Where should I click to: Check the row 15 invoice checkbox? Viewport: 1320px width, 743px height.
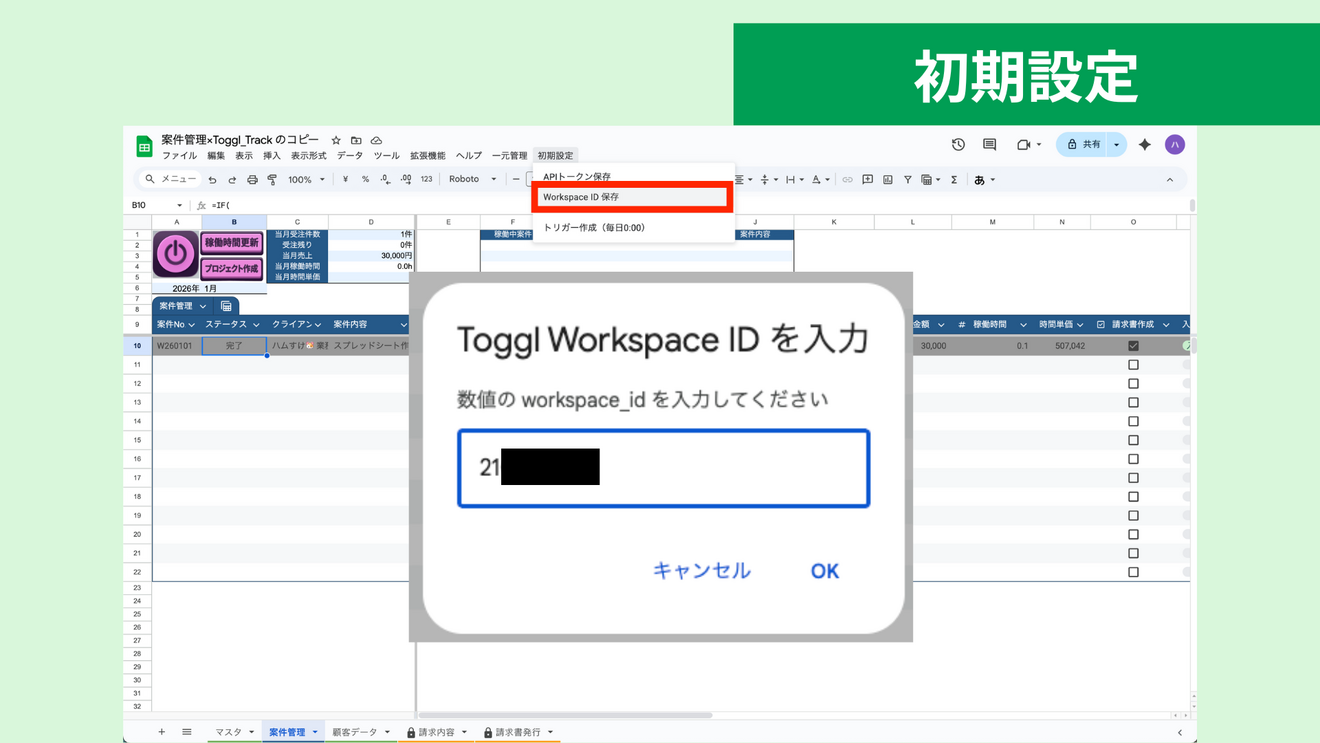coord(1133,440)
